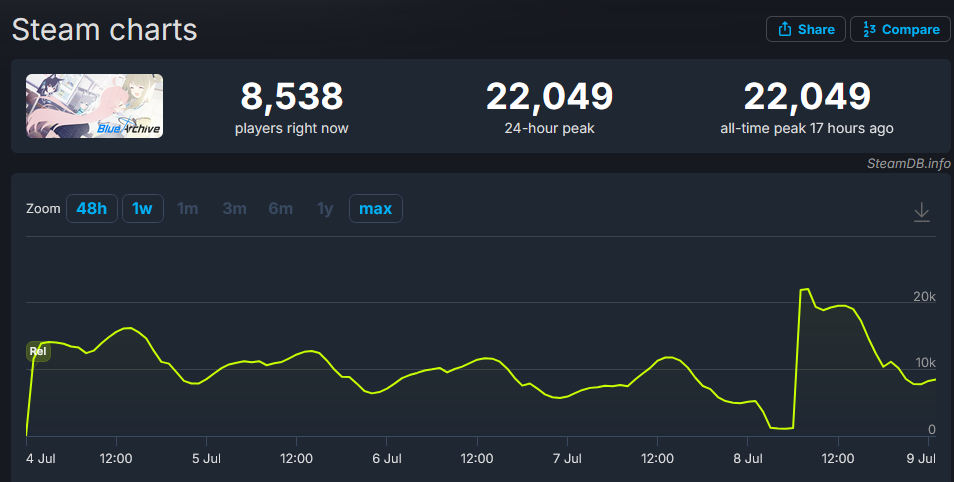Click the Steam charts heading
The width and height of the screenshot is (954, 482).
[x=105, y=29]
